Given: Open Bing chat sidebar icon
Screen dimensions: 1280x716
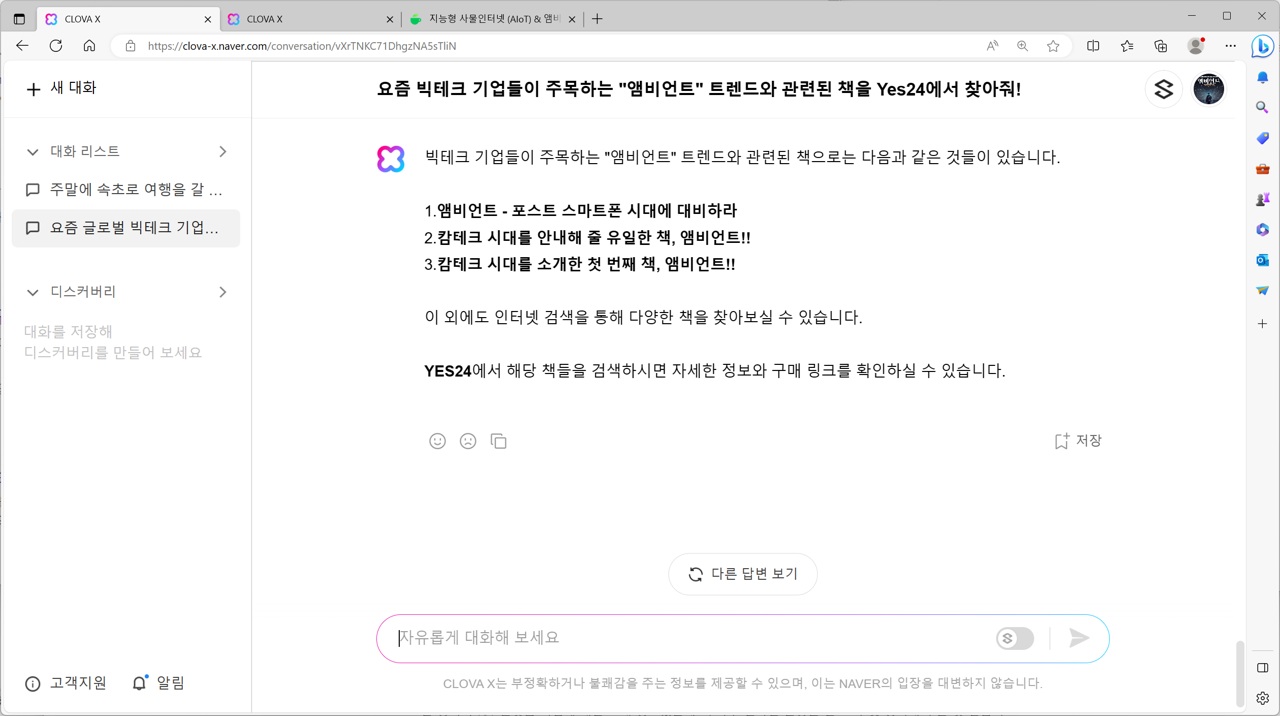Looking at the screenshot, I should coord(1263,46).
